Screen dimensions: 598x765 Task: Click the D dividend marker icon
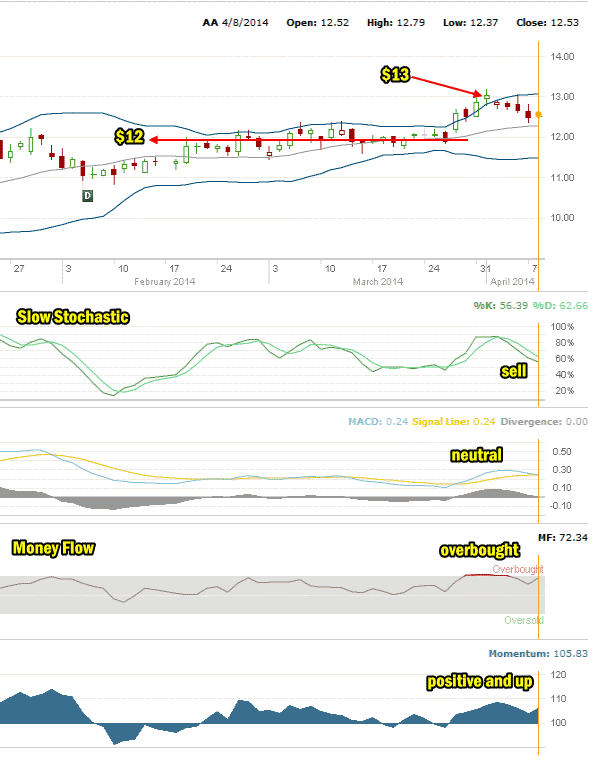(x=87, y=196)
